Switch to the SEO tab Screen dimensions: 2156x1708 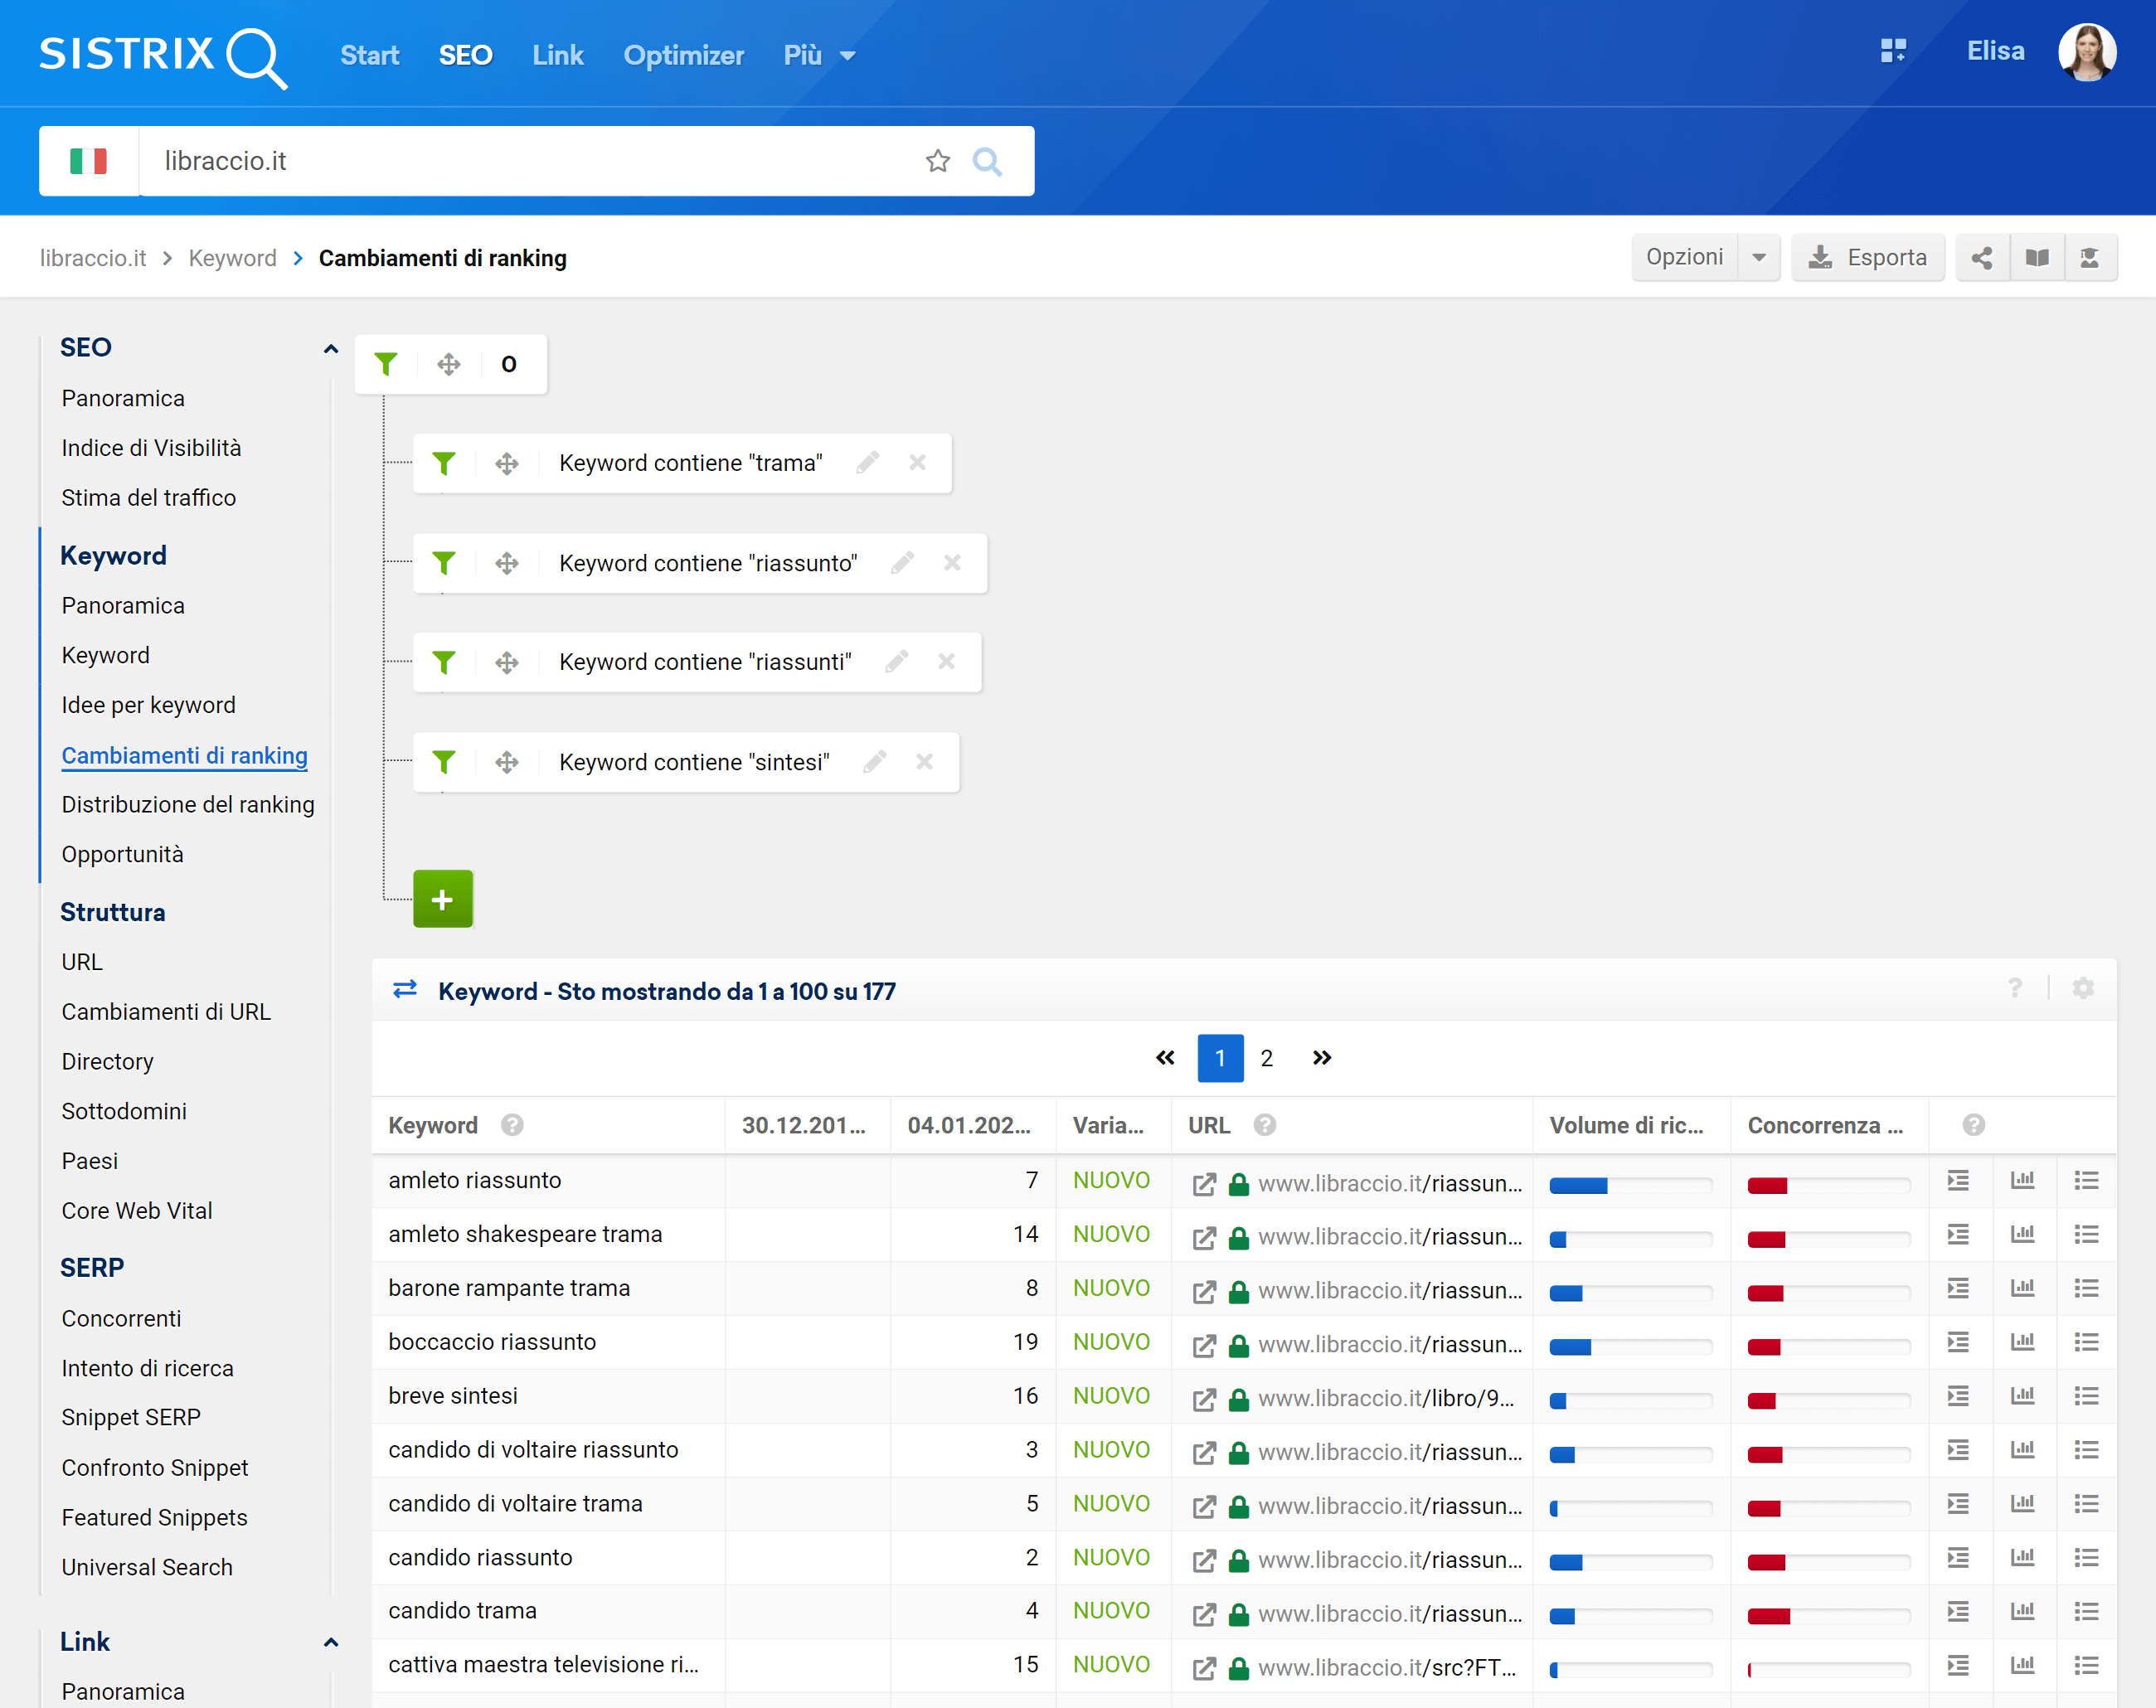(x=465, y=55)
